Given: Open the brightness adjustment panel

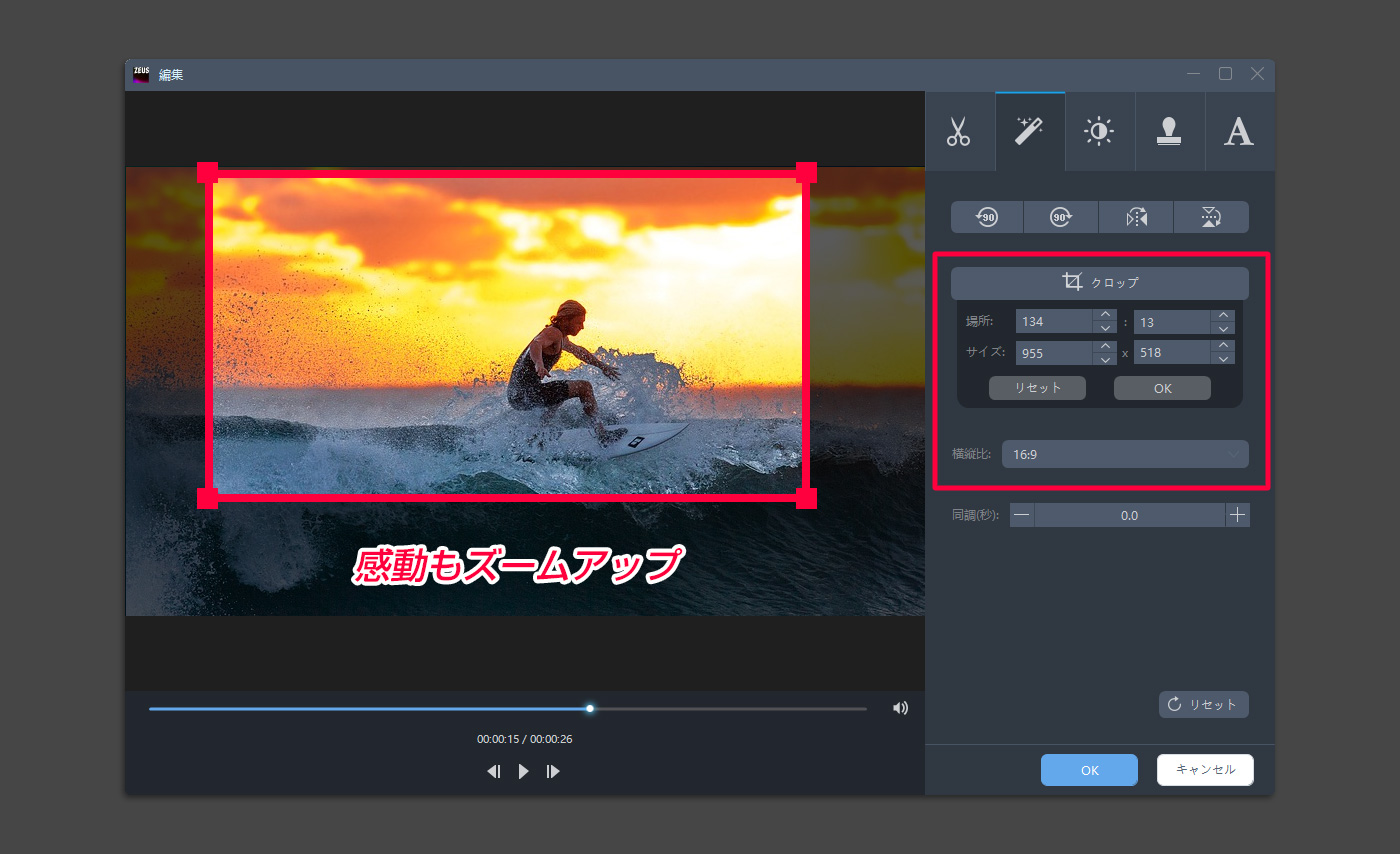Looking at the screenshot, I should (x=1099, y=131).
